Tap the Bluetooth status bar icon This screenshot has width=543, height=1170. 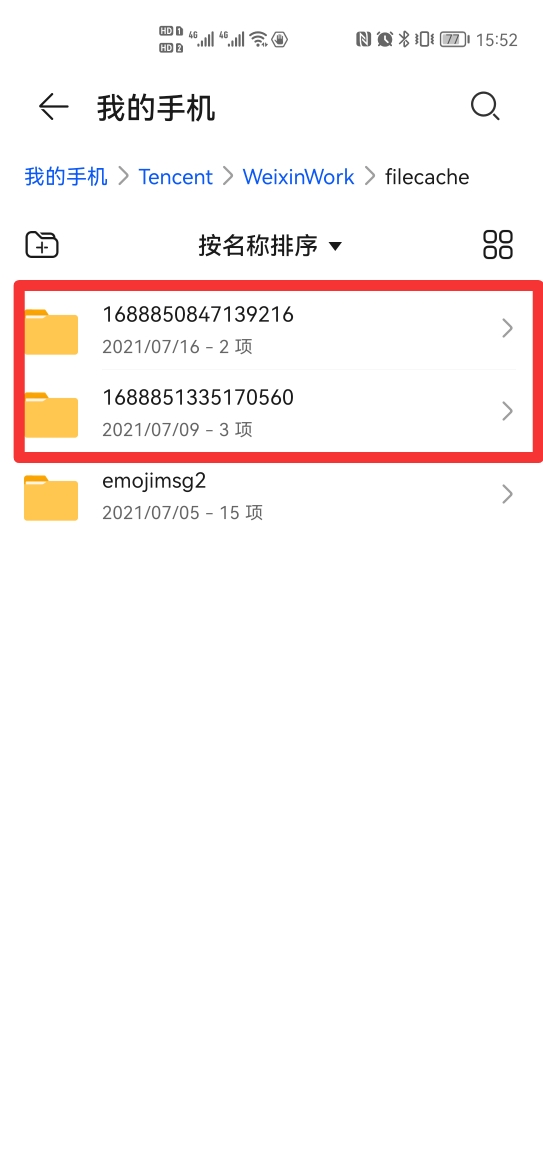tap(404, 40)
